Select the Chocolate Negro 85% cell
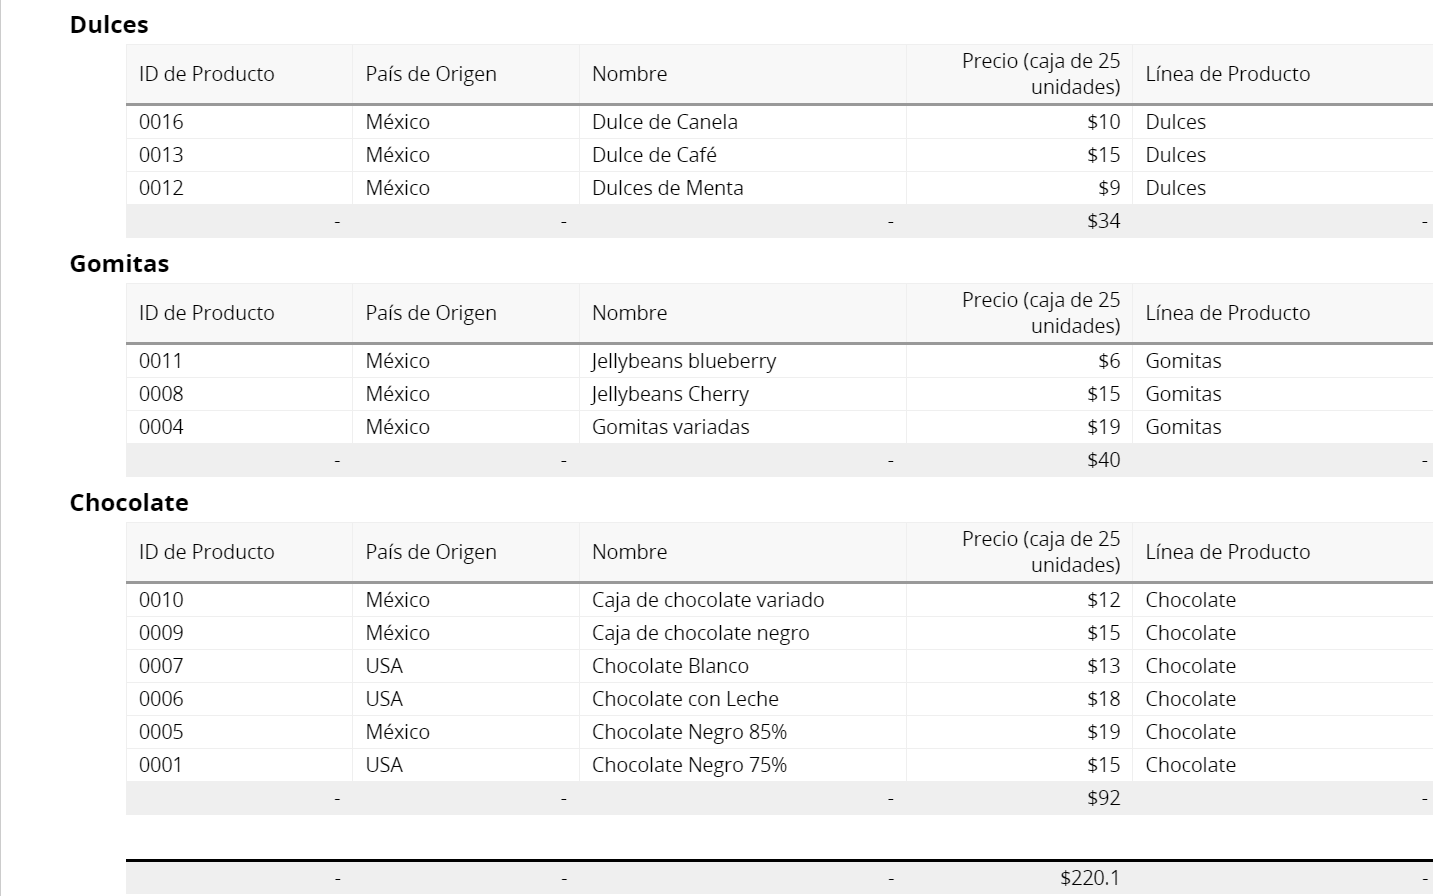This screenshot has width=1433, height=896. click(x=689, y=732)
